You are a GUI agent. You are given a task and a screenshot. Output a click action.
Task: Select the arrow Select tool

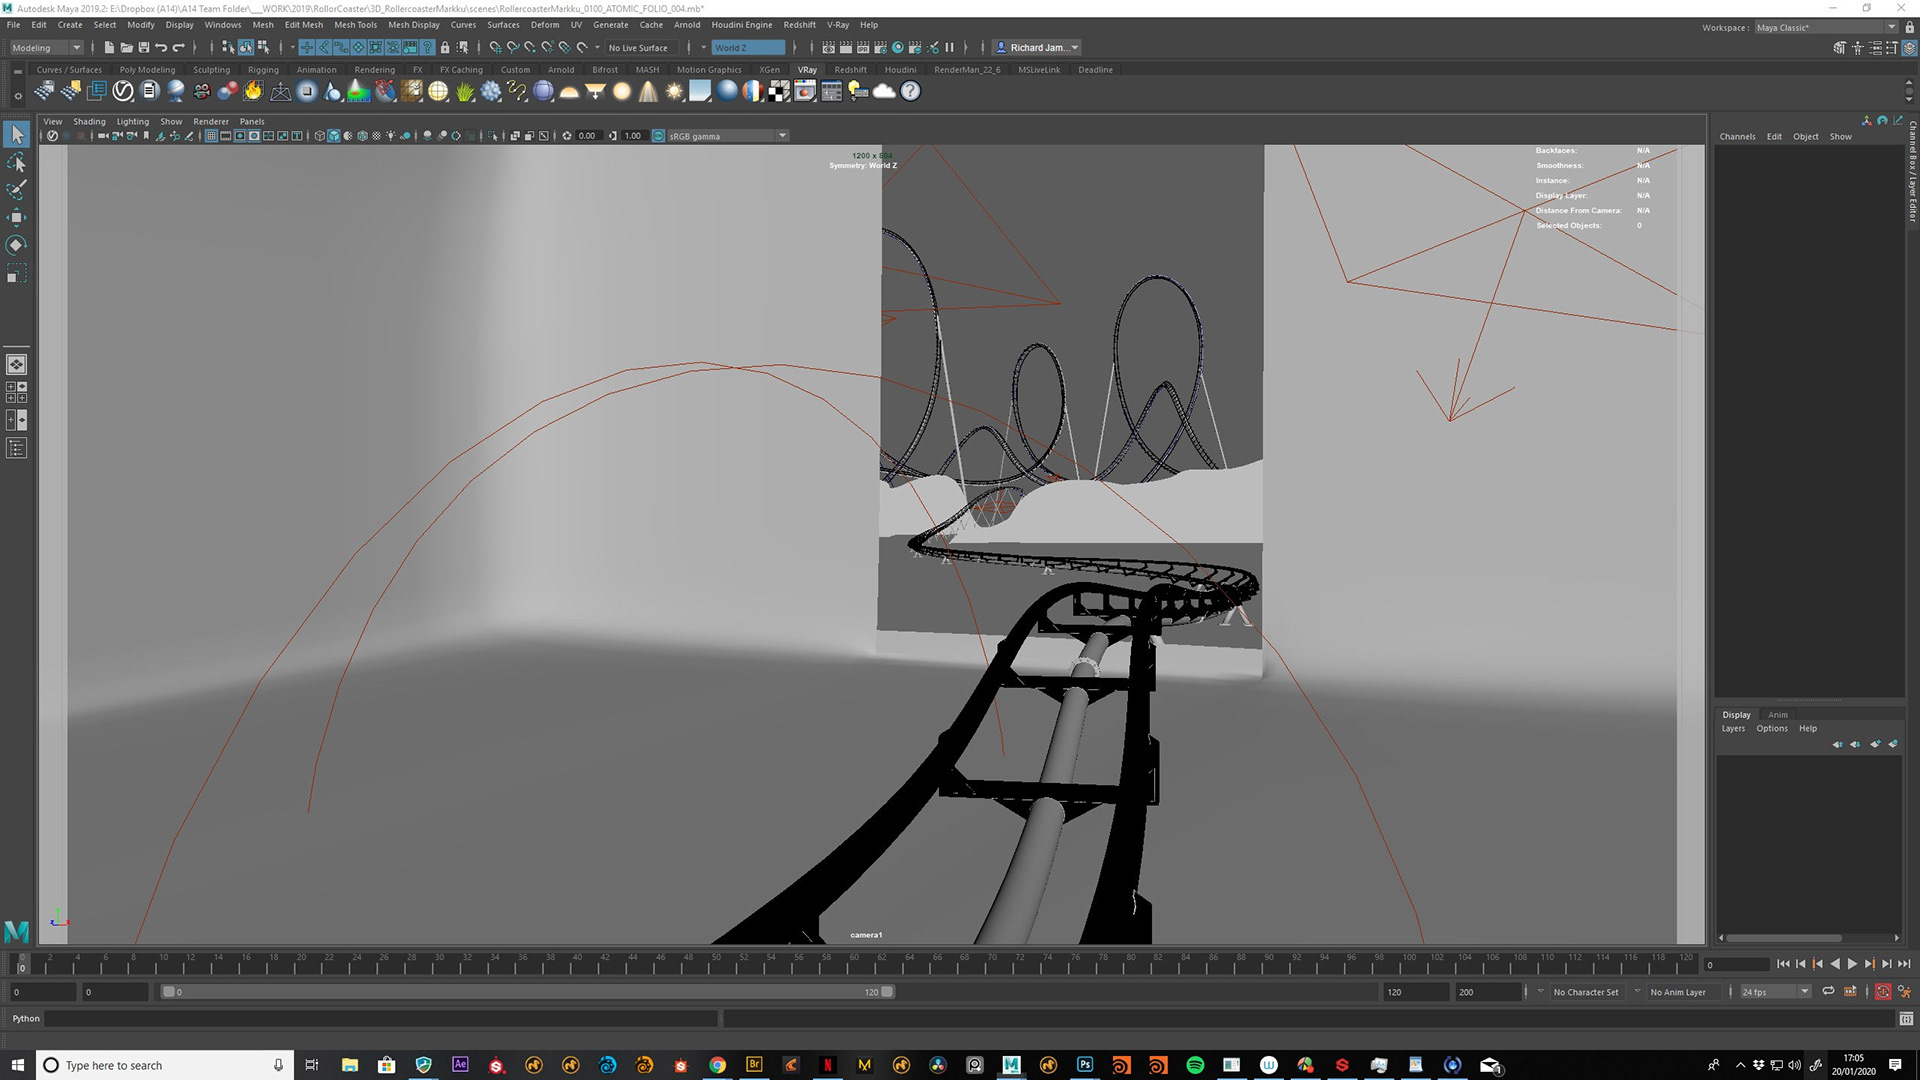(x=17, y=134)
